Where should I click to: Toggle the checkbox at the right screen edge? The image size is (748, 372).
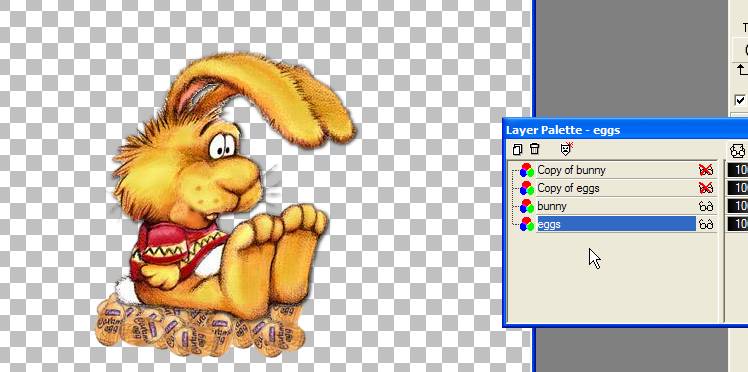coord(740,101)
